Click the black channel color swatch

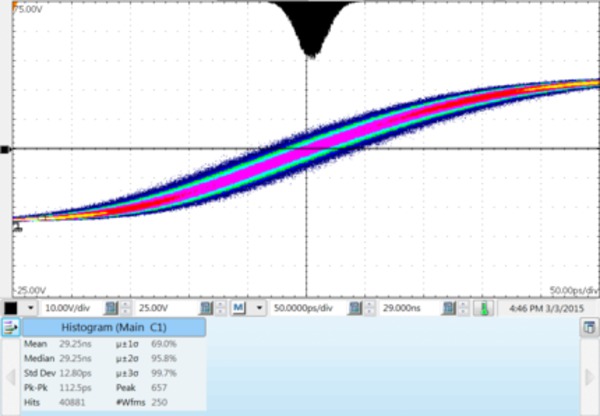tap(12, 307)
